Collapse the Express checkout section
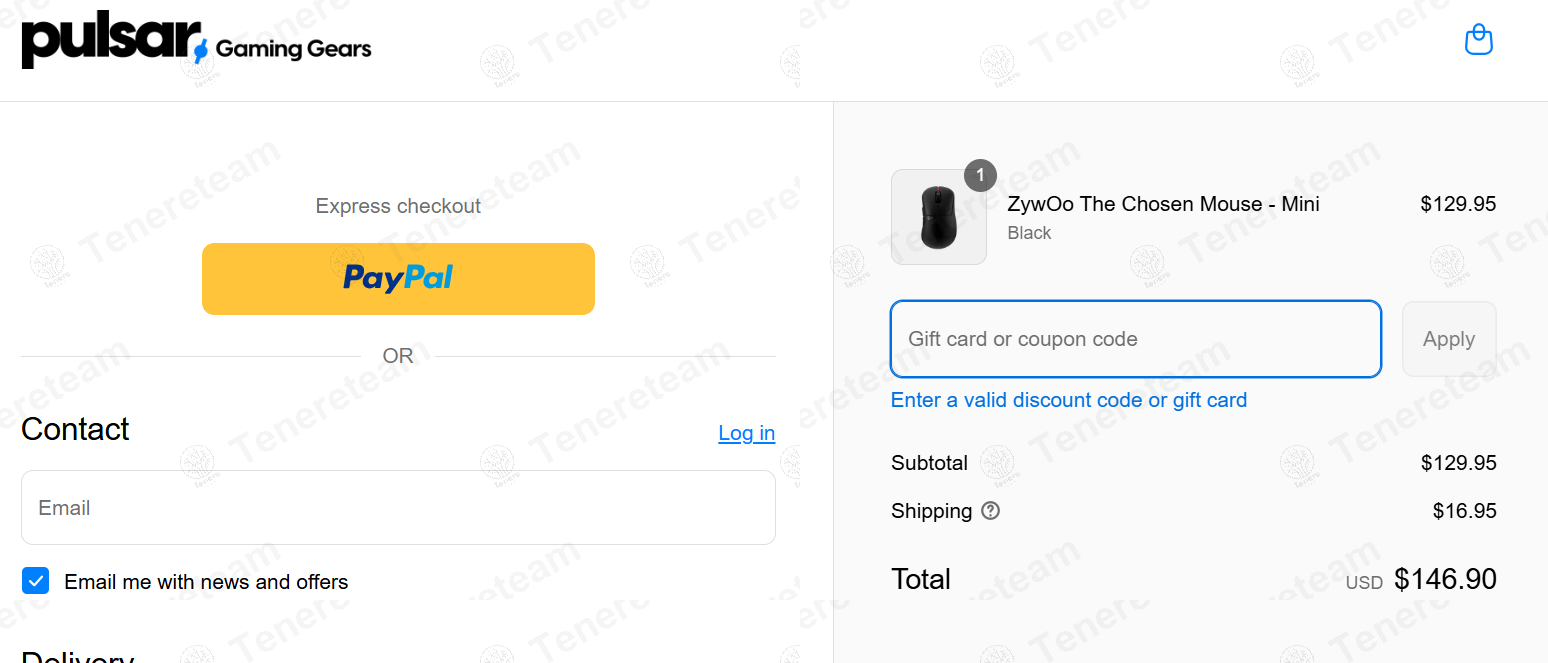Viewport: 1548px width, 663px height. [398, 205]
